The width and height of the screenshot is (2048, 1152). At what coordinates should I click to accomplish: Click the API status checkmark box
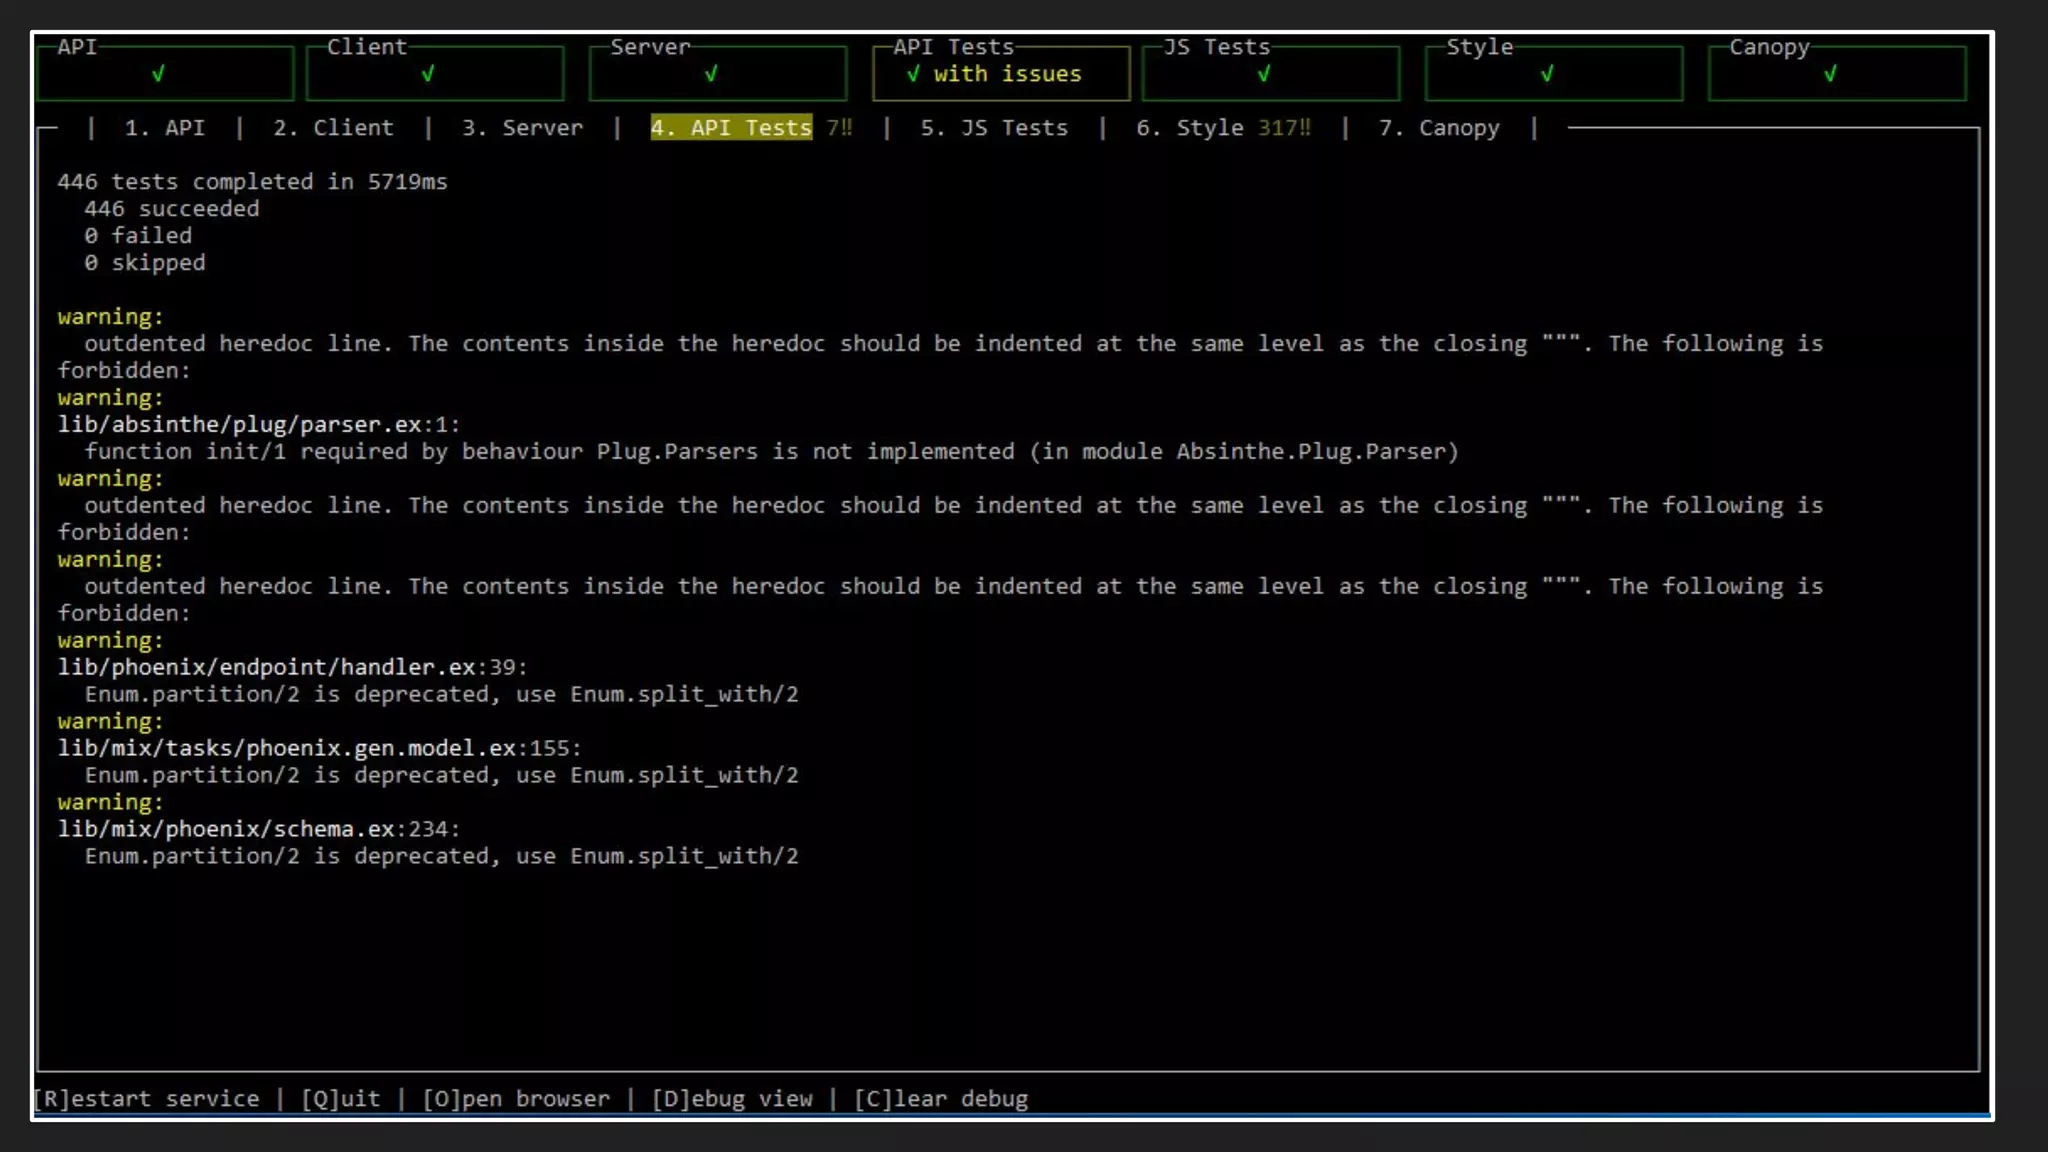tap(158, 74)
